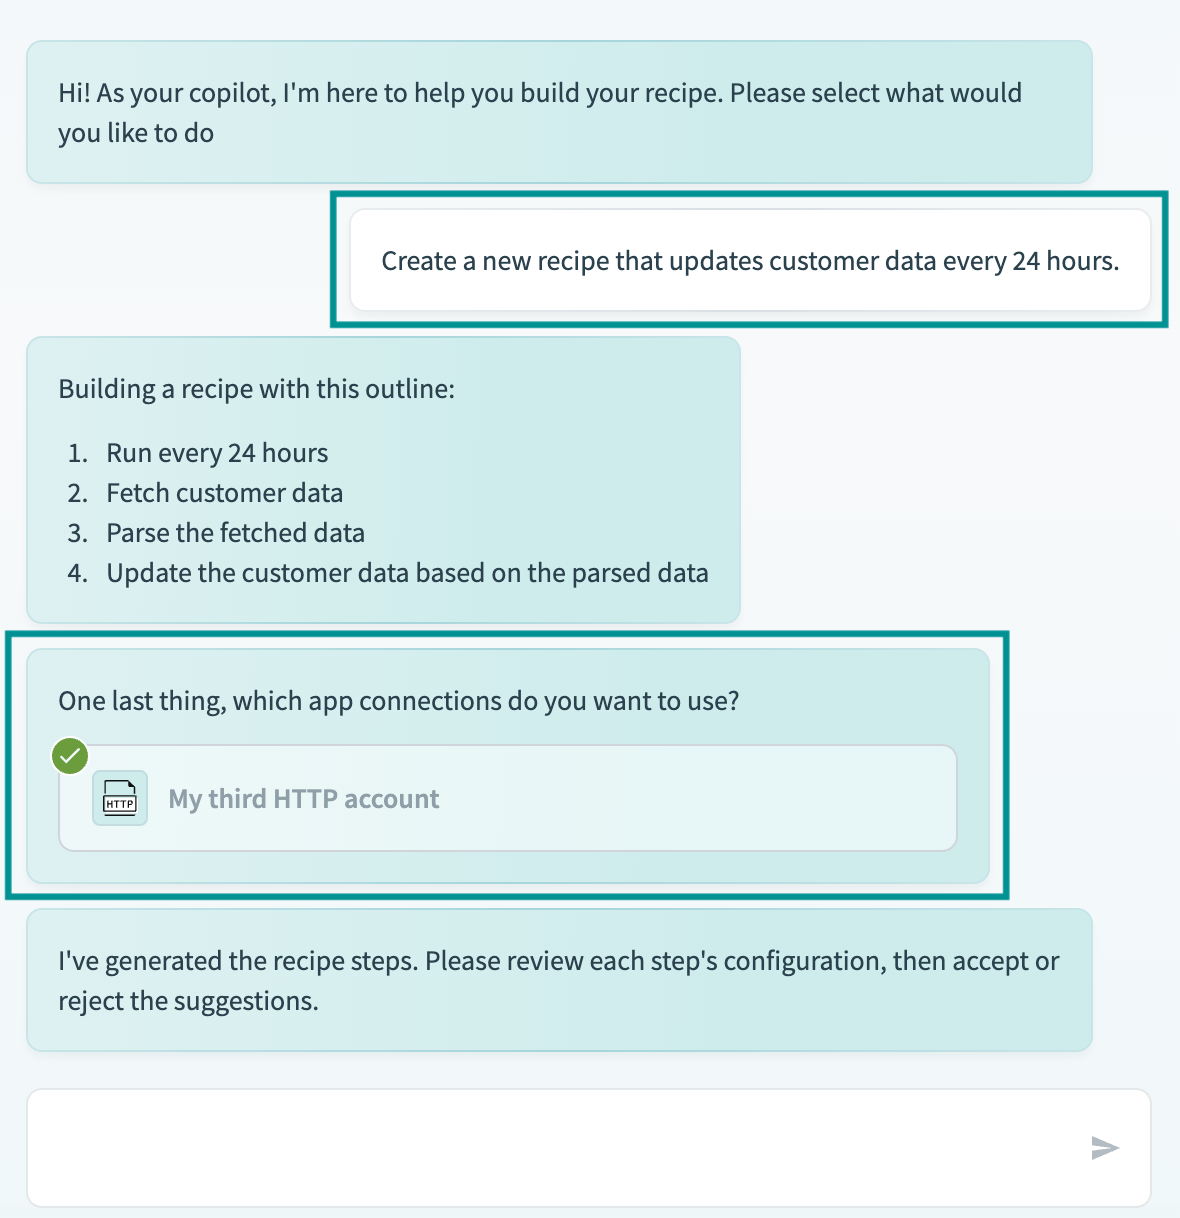
Task: Click the 'Hi! As your copilot' greeting message
Action: click(540, 112)
